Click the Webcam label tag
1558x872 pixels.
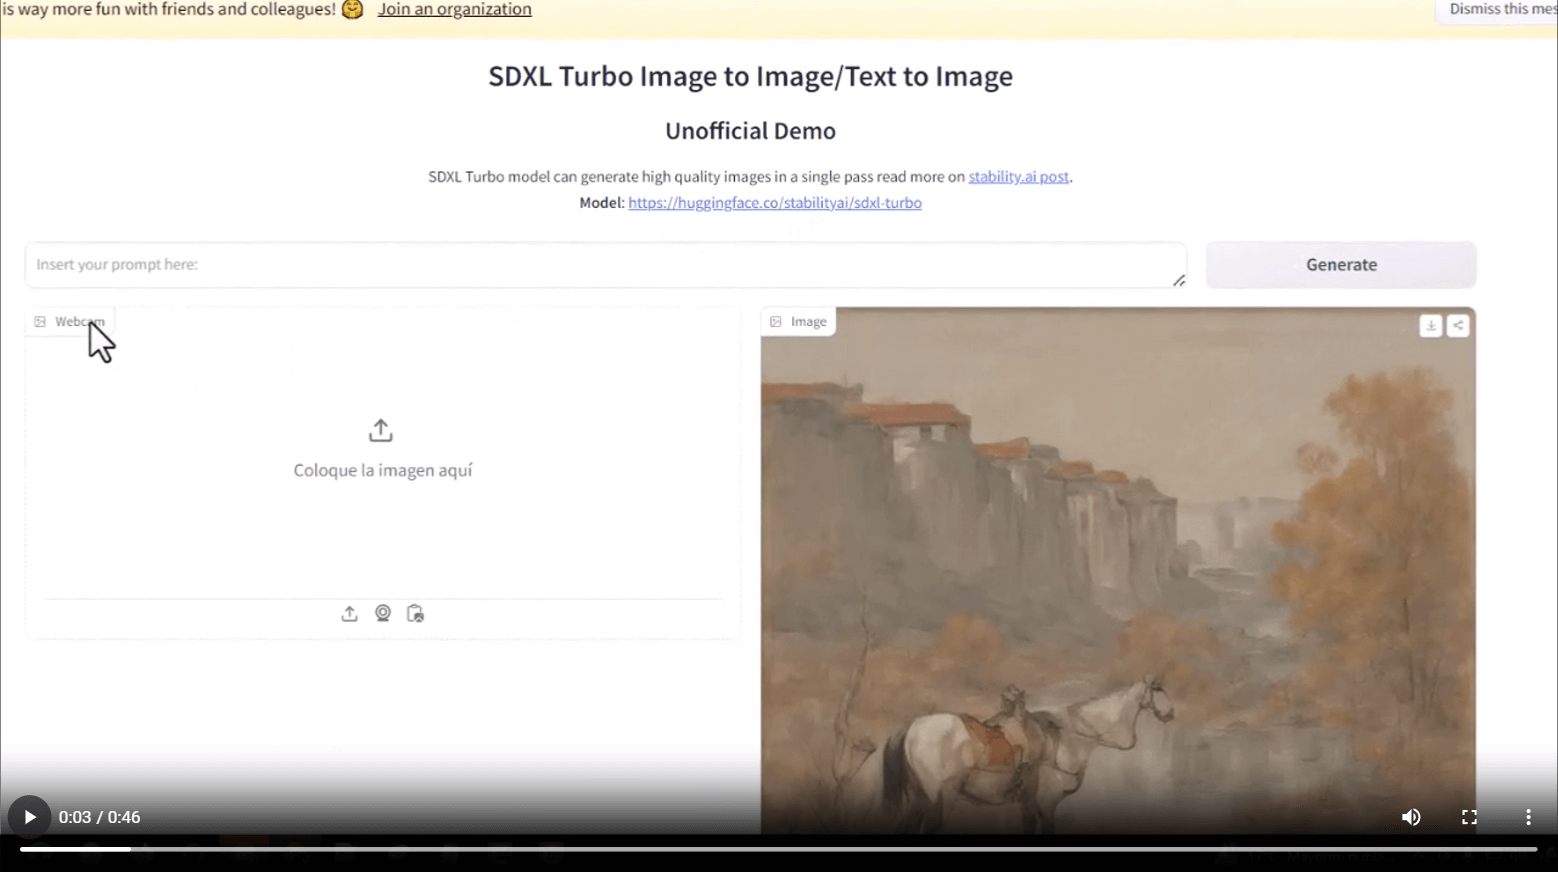pyautogui.click(x=70, y=321)
